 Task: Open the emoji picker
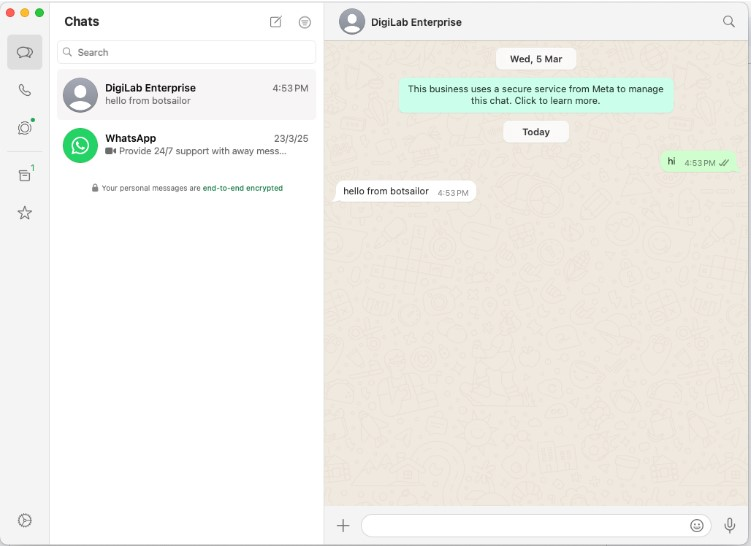coord(697,526)
